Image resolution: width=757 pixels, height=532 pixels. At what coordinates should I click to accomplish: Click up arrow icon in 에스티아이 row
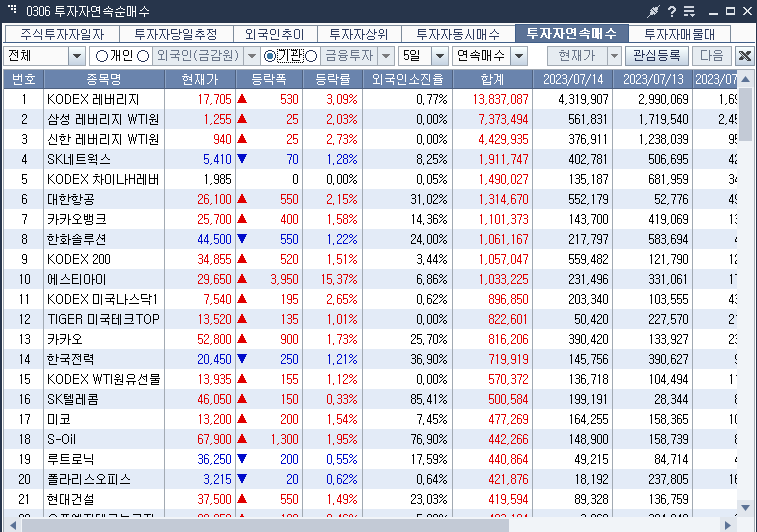click(242, 279)
